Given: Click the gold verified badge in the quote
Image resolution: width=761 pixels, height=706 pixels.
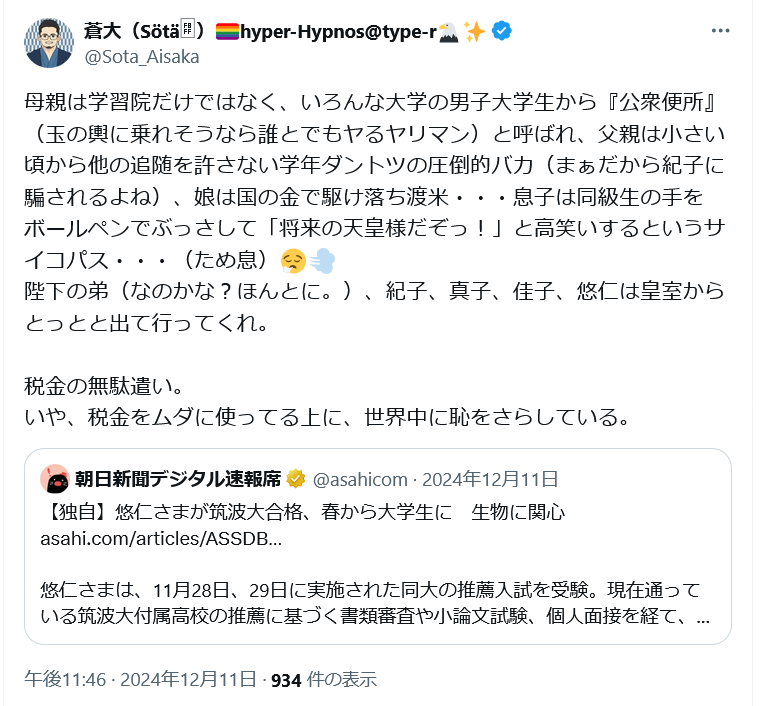Looking at the screenshot, I should click(297, 479).
